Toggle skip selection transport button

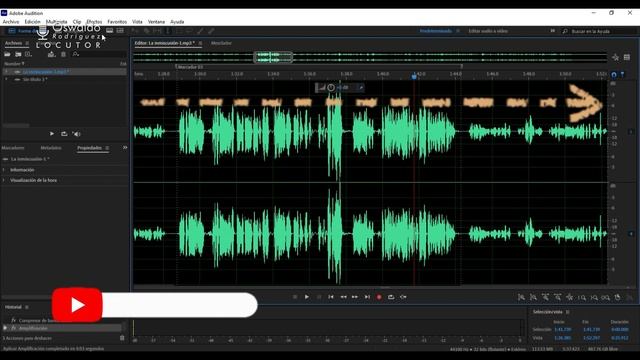403,297
